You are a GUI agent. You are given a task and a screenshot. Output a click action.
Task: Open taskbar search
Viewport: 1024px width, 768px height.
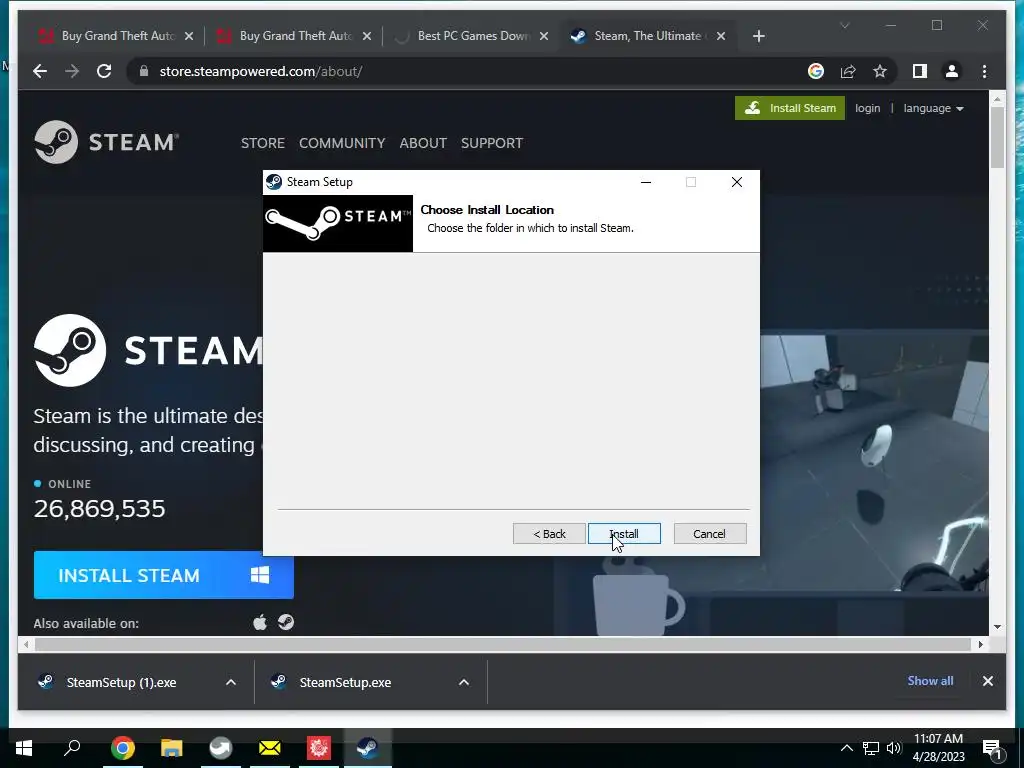tap(72, 748)
